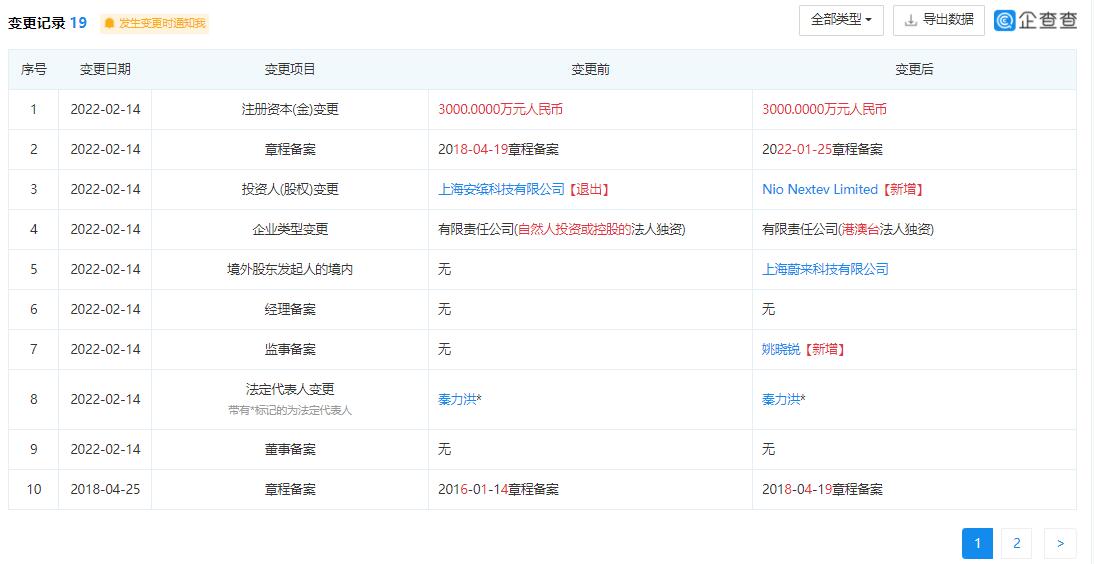Click the current page 1 button
Viewport: 1094px width, 564px height.
click(x=977, y=543)
